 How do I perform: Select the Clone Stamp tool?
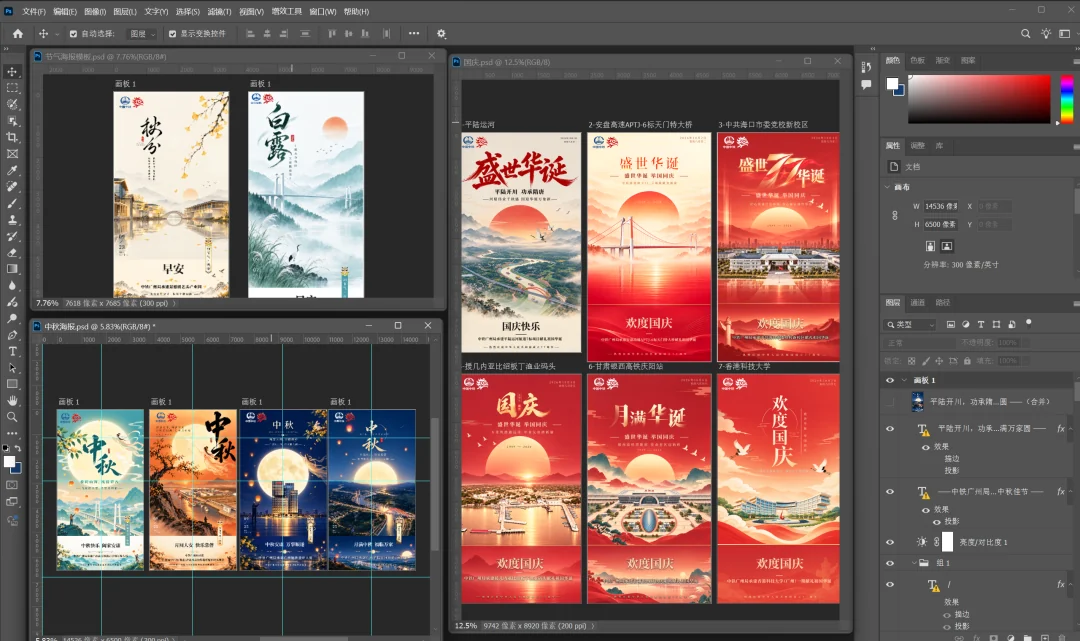[x=12, y=220]
